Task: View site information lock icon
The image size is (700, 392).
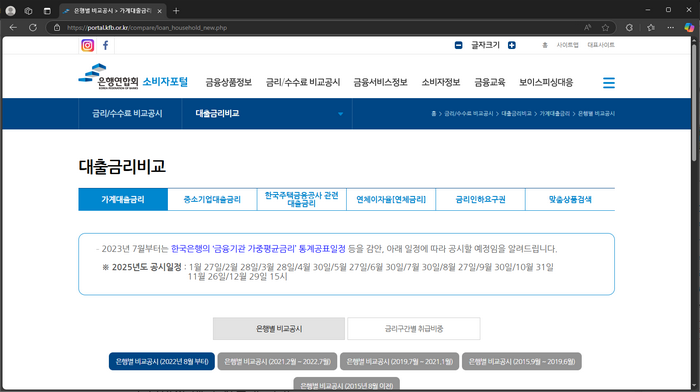Action: (x=57, y=28)
